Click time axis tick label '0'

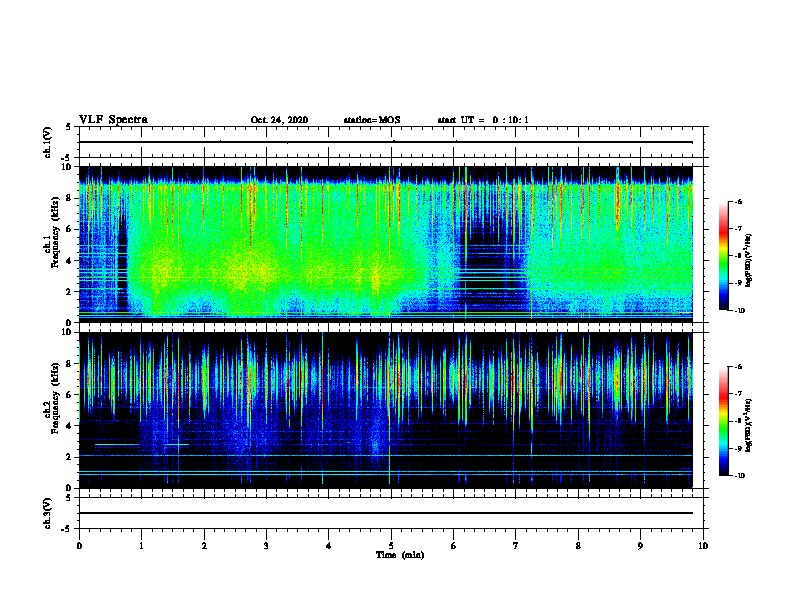(79, 546)
